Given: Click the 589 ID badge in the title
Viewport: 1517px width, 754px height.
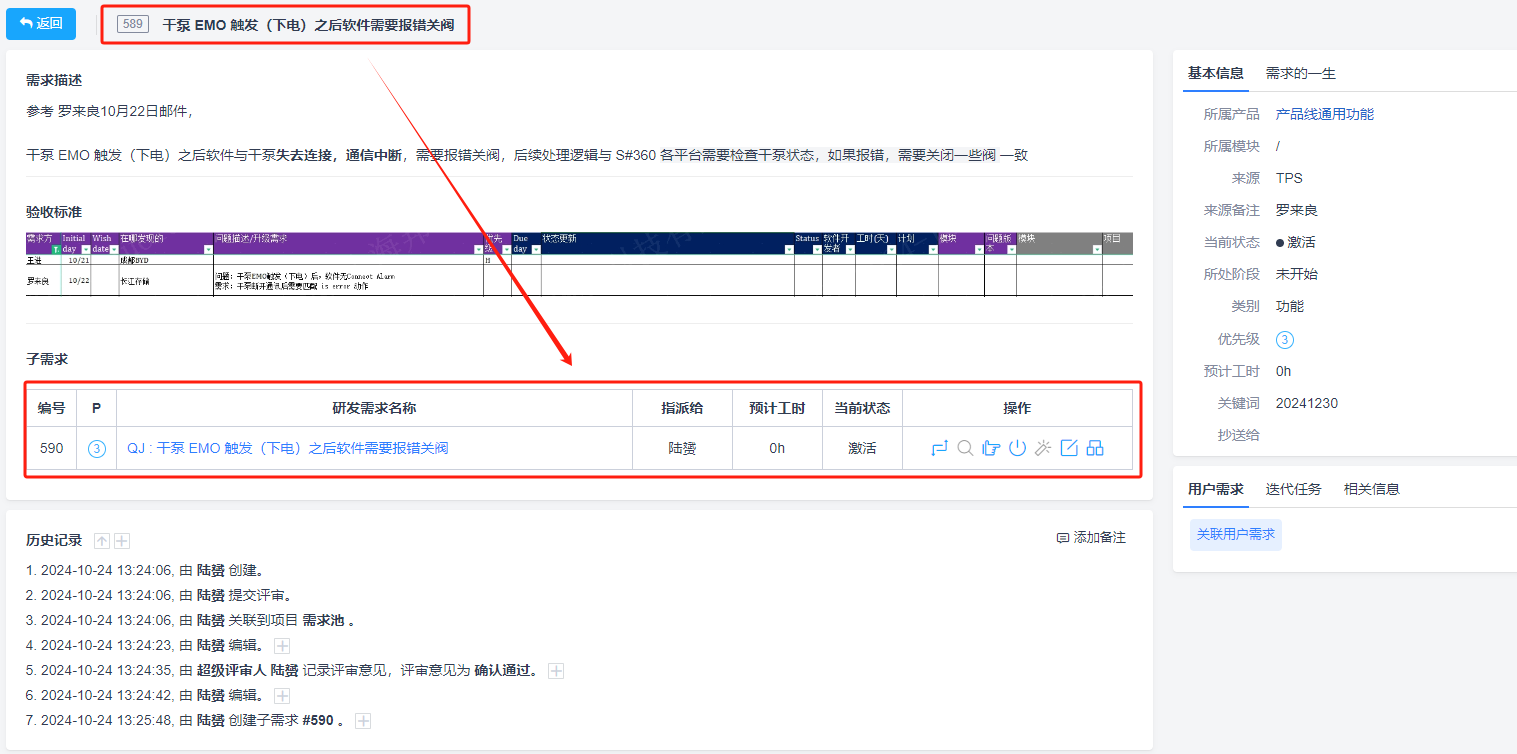Looking at the screenshot, I should tap(133, 24).
